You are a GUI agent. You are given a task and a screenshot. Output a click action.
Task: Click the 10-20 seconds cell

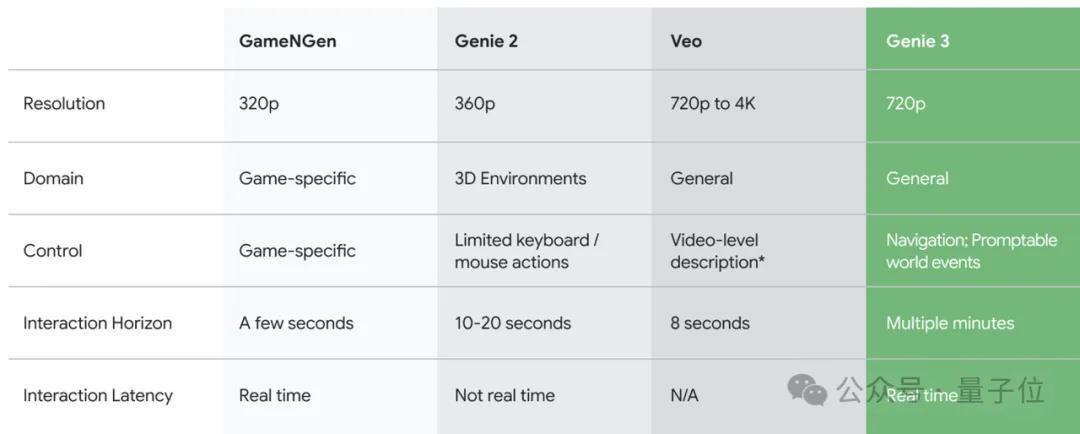(x=512, y=323)
